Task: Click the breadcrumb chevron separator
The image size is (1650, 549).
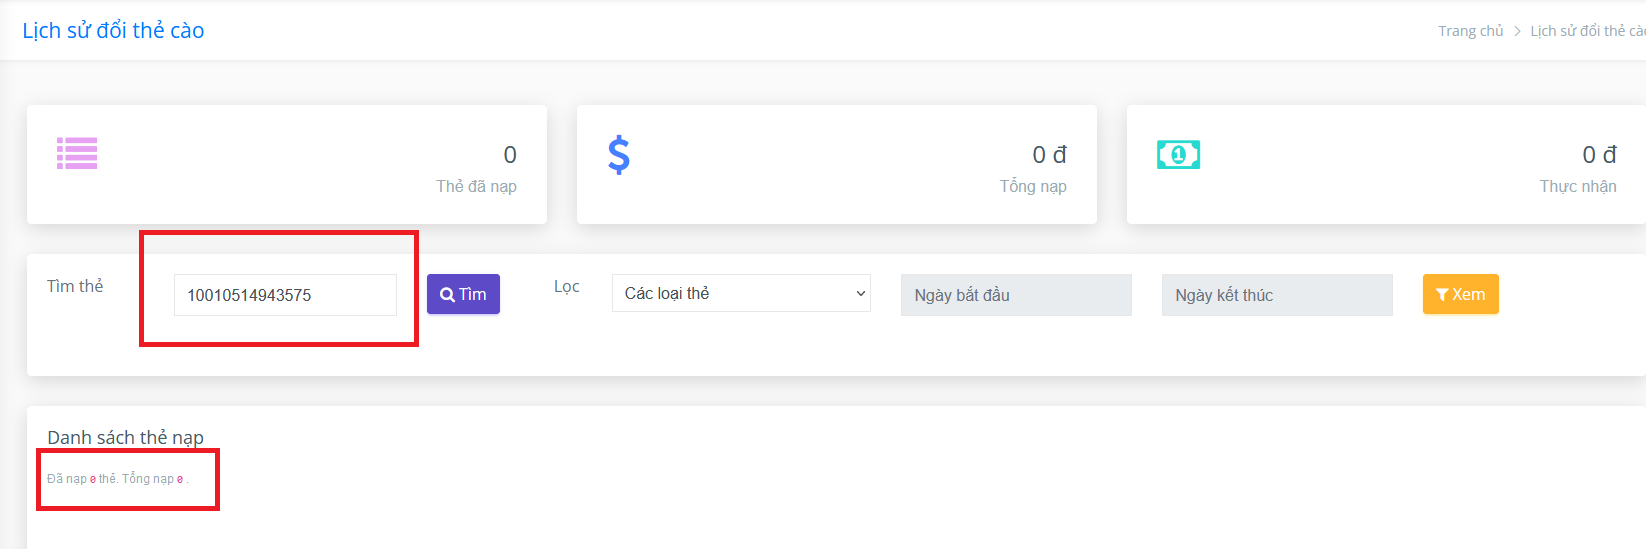Action: click(1517, 31)
